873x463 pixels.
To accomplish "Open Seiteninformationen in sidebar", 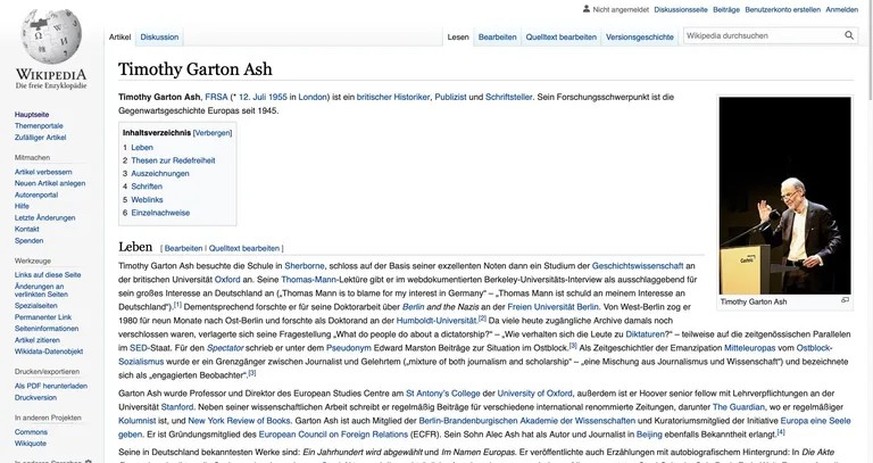I will pyautogui.click(x=46, y=328).
